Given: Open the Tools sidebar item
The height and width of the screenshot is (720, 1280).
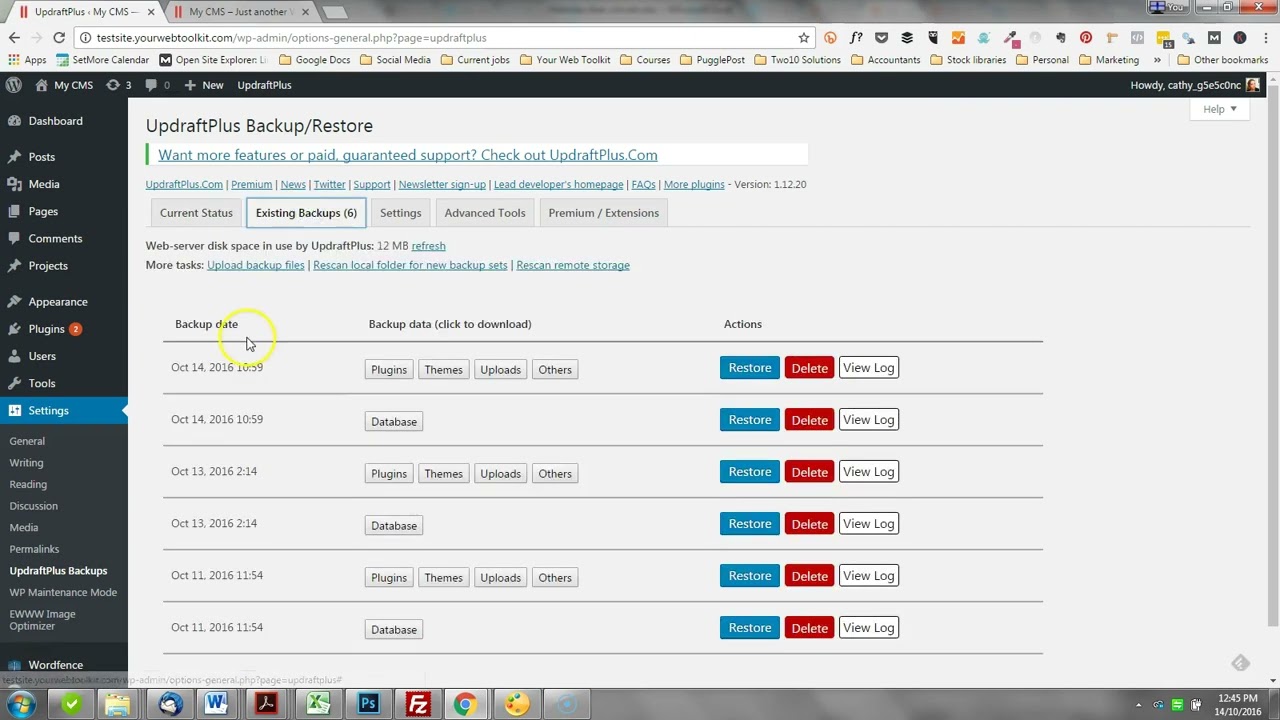Looking at the screenshot, I should coord(41,383).
